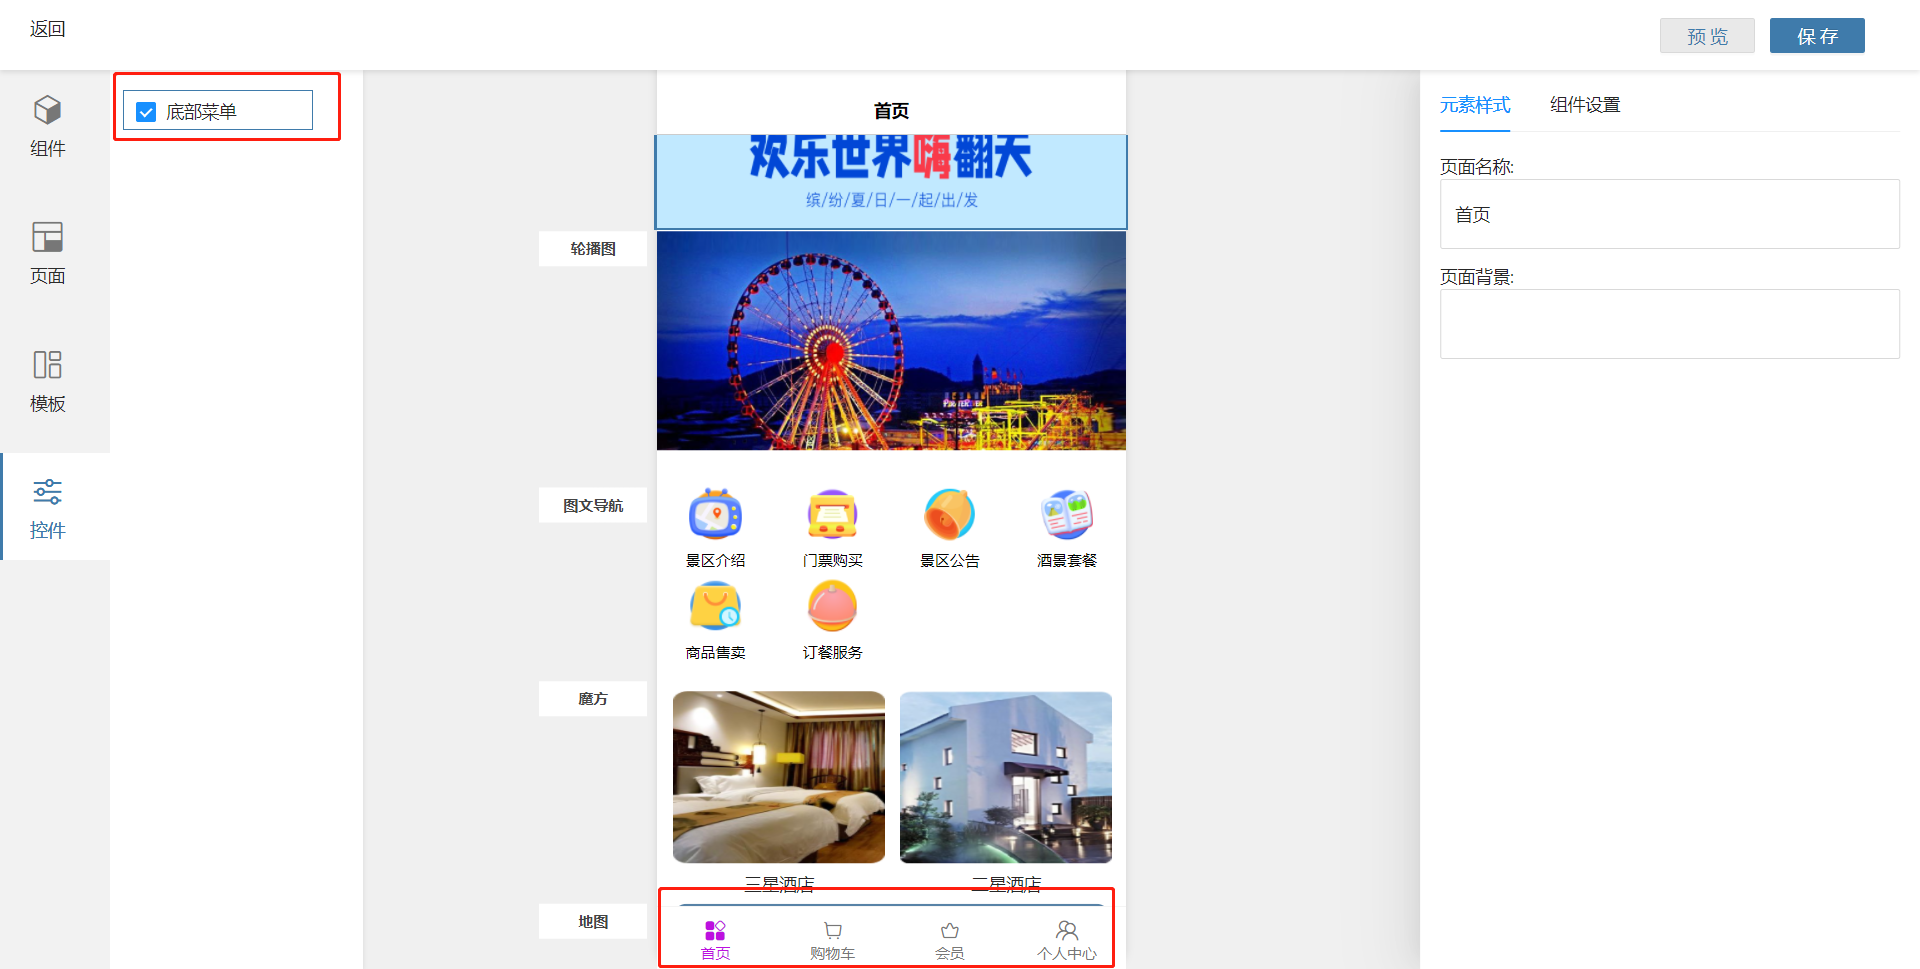Screen dimensions: 1920x969
Task: Click the 返回 back link
Action: [x=47, y=29]
